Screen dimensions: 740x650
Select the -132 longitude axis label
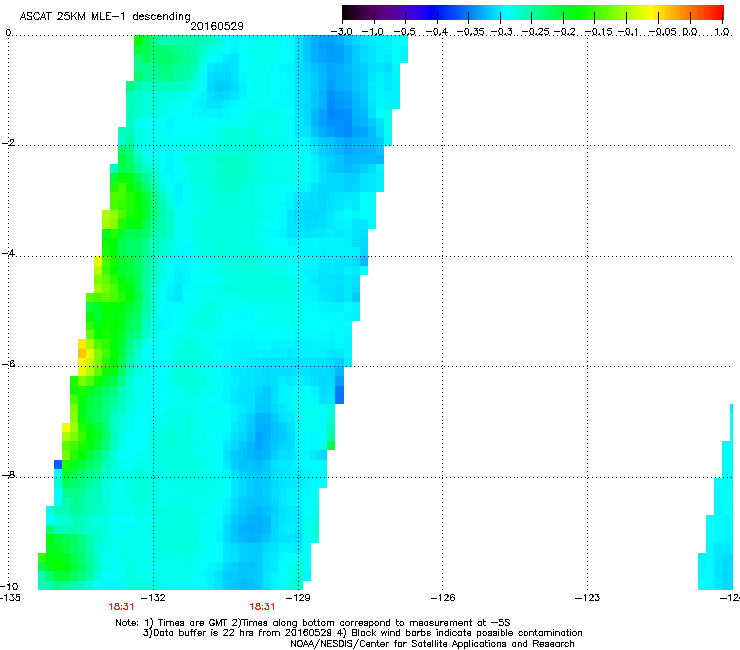click(x=153, y=598)
